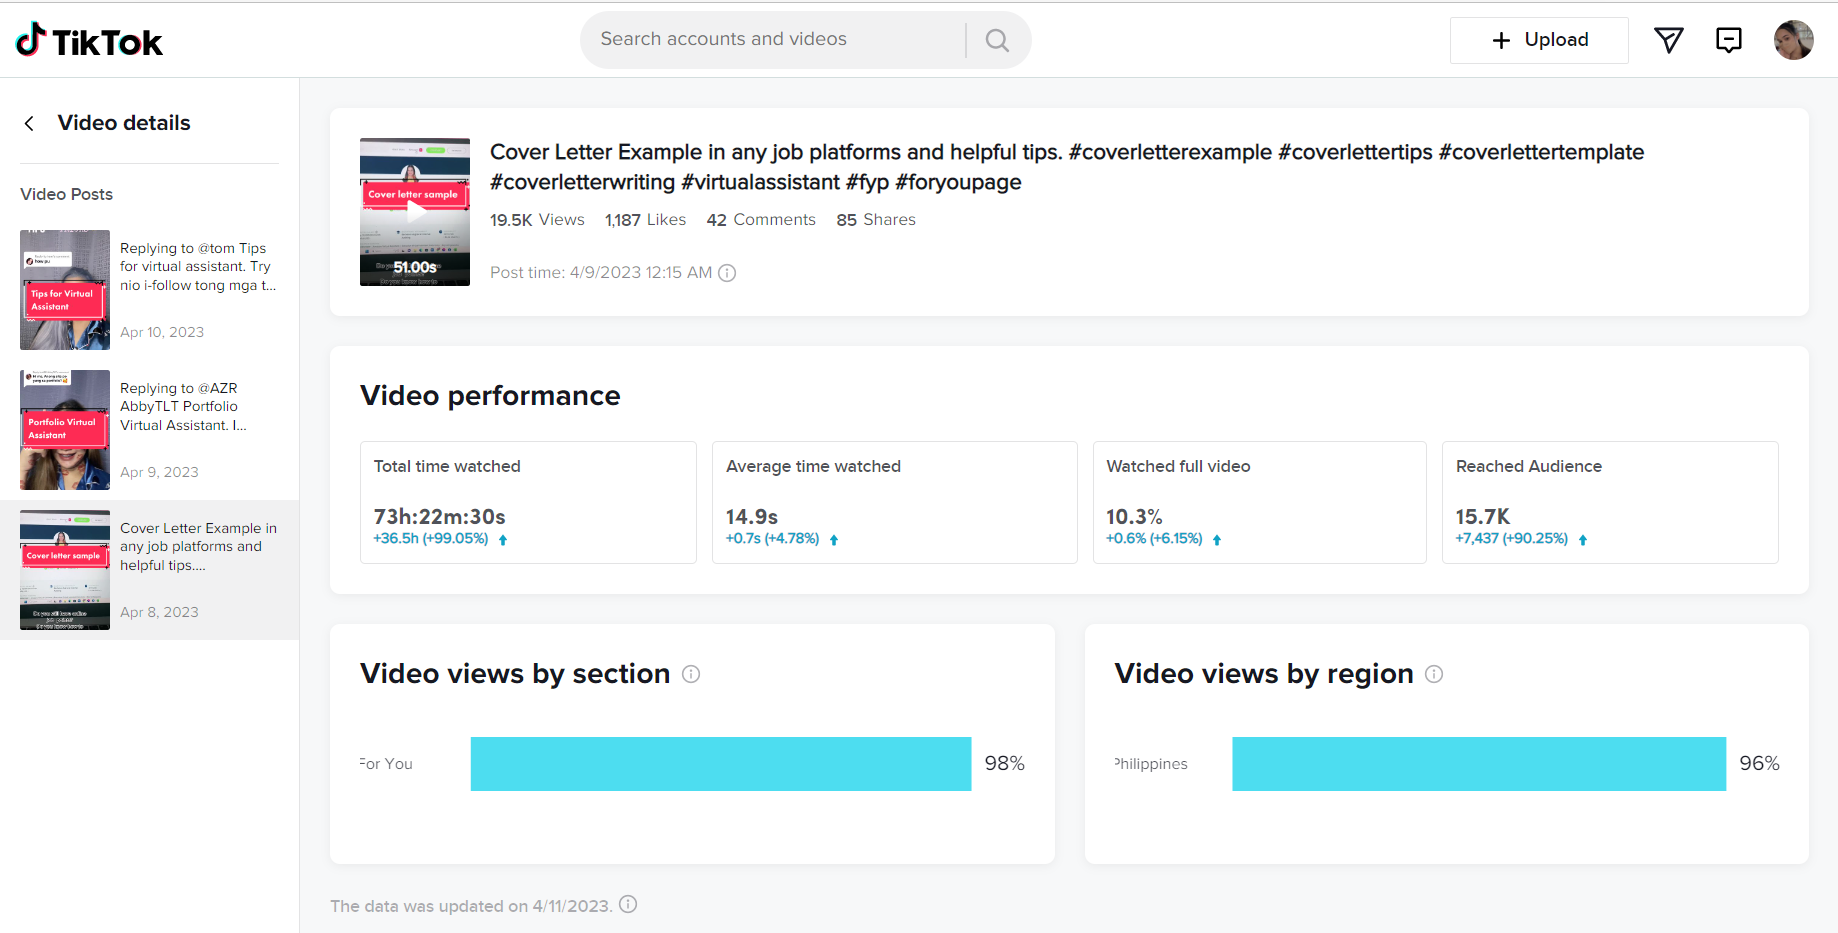Click the Reached Audience card
The height and width of the screenshot is (933, 1838).
click(1609, 502)
